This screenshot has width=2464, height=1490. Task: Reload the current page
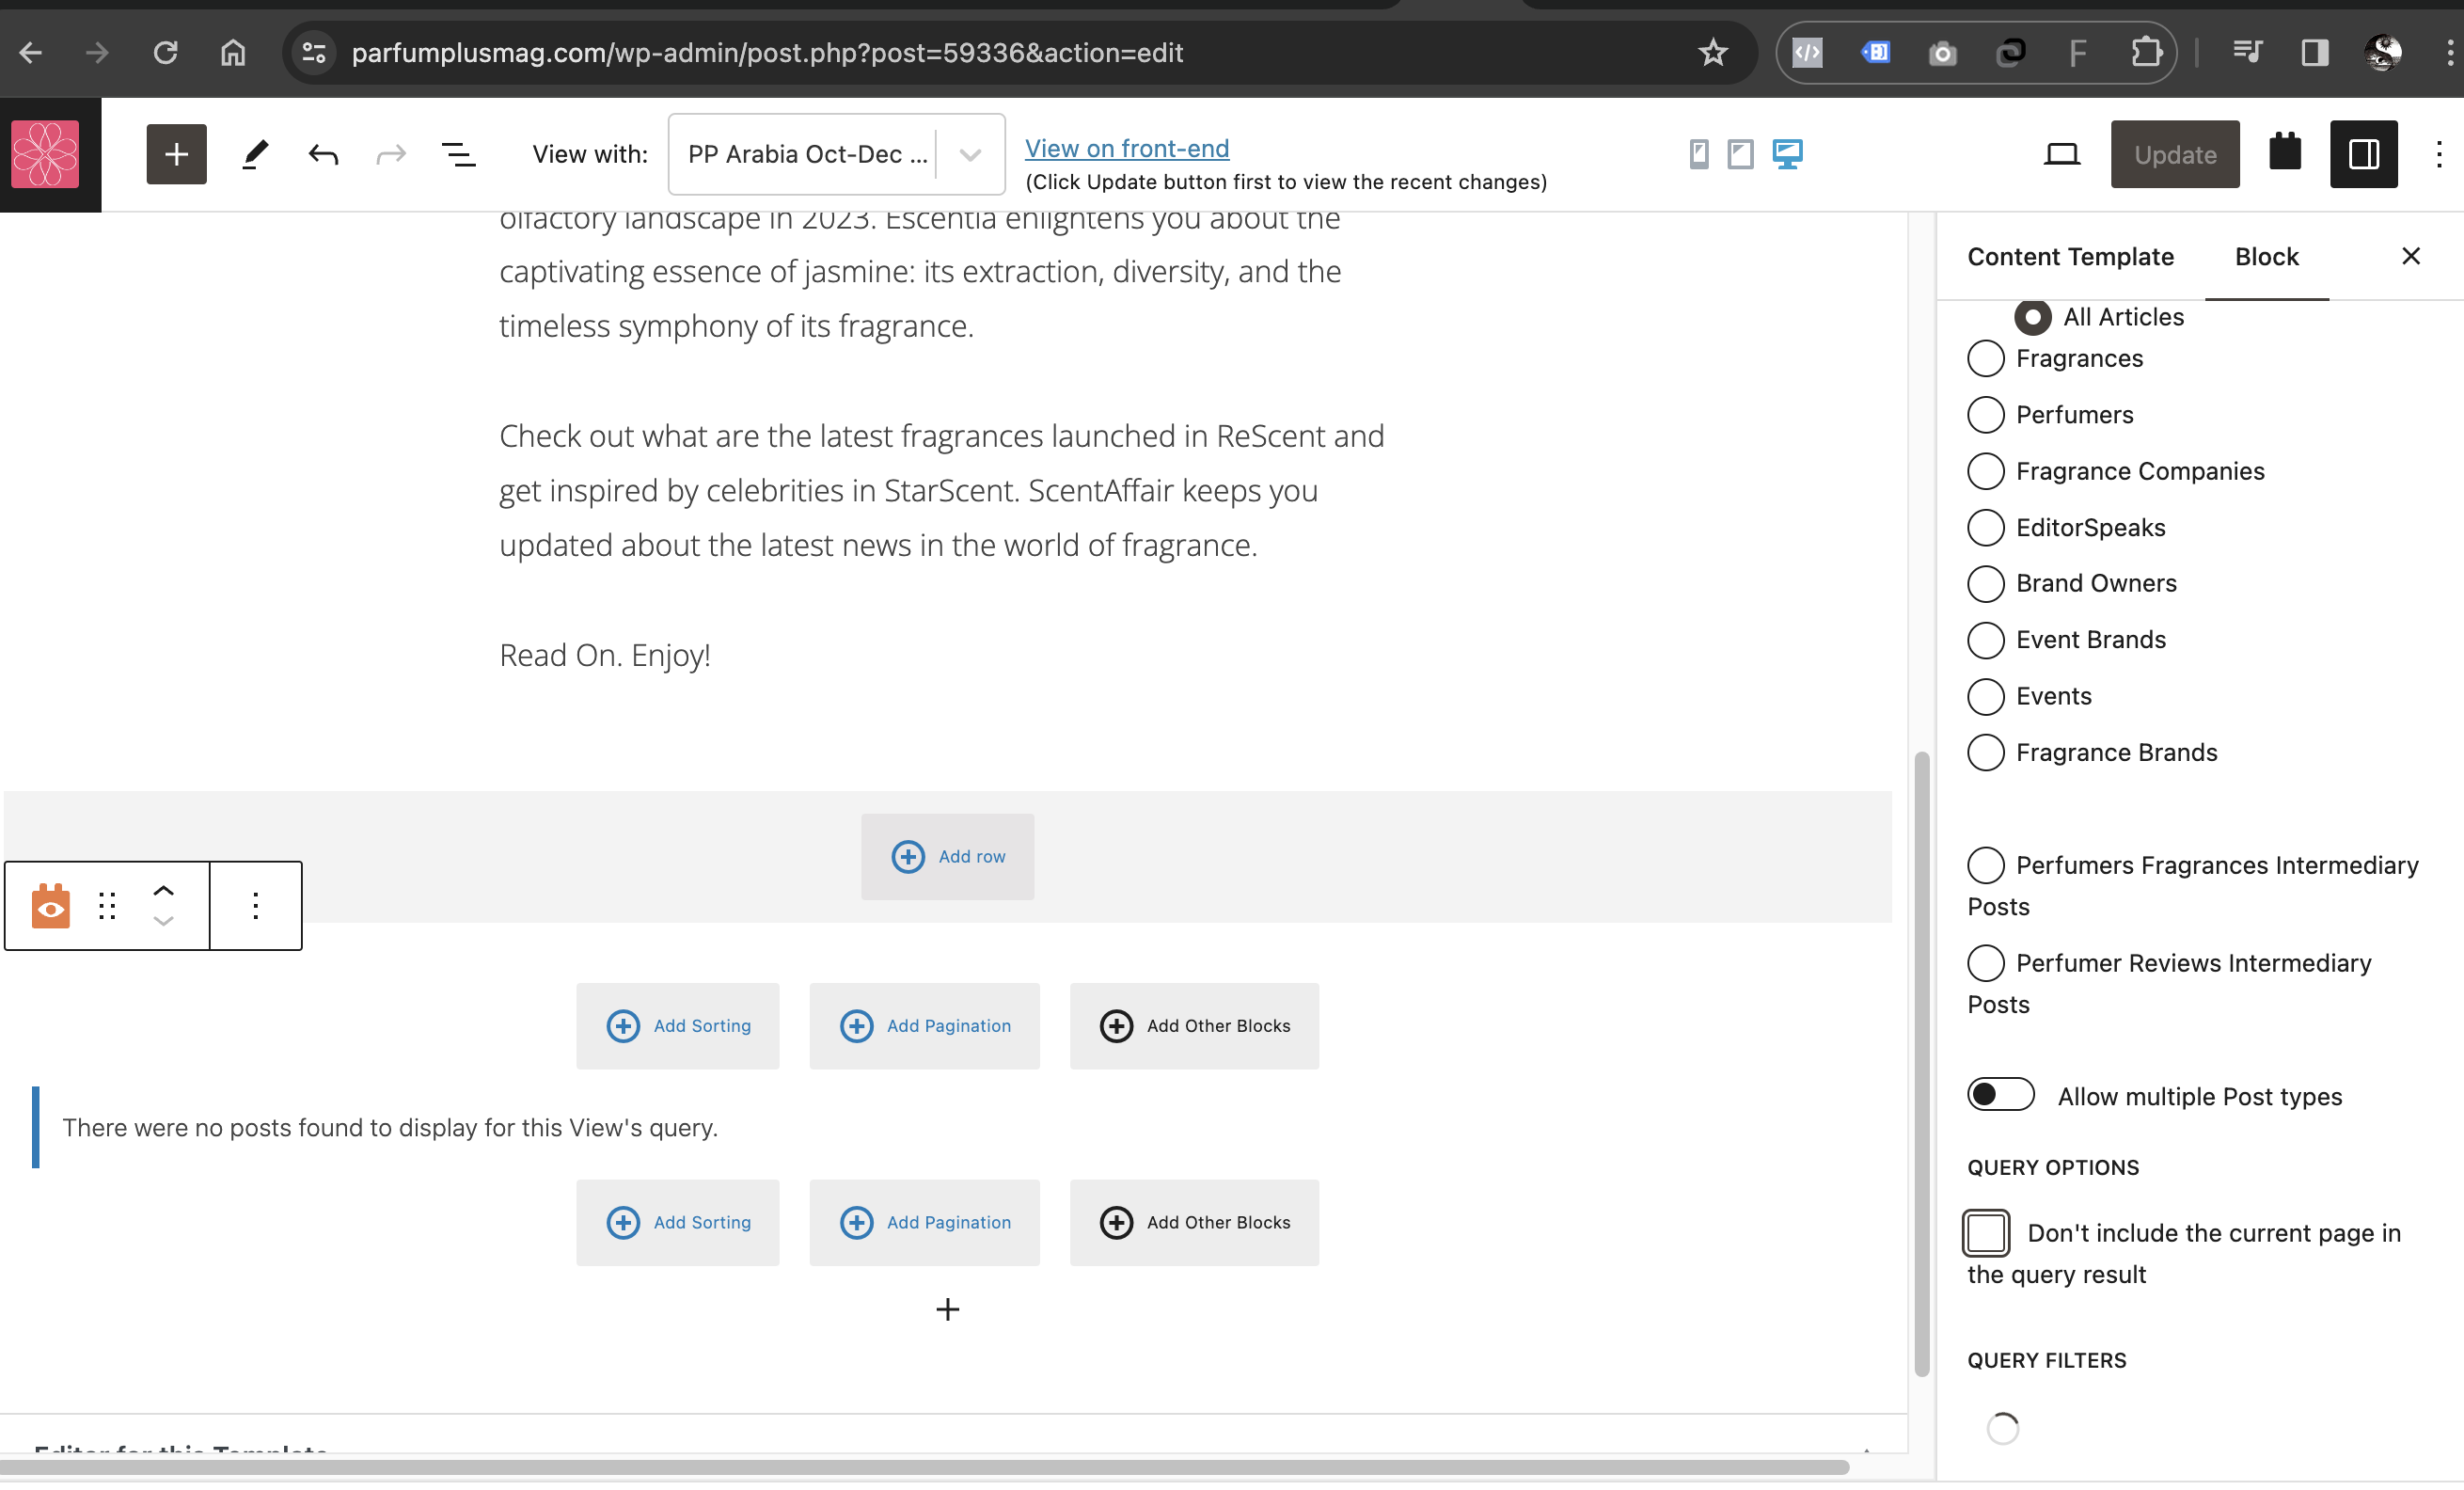[165, 52]
